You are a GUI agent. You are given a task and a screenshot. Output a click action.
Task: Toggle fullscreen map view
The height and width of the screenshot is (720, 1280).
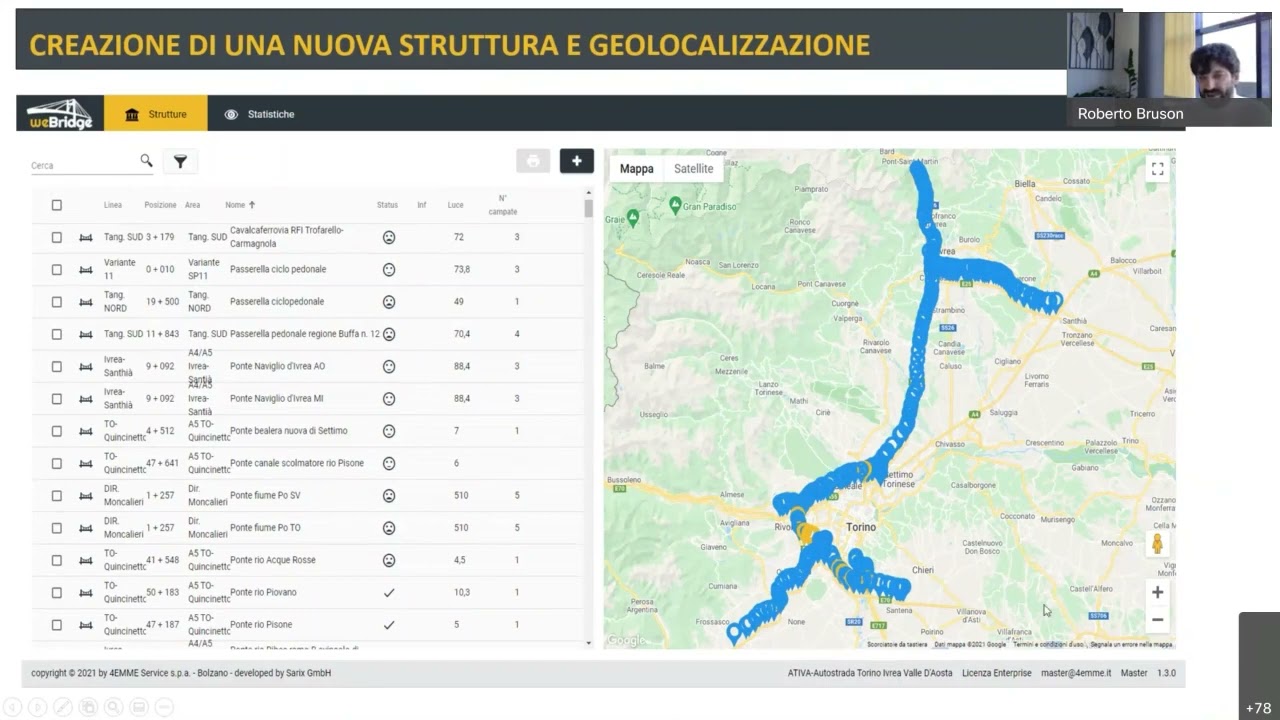click(x=1157, y=169)
